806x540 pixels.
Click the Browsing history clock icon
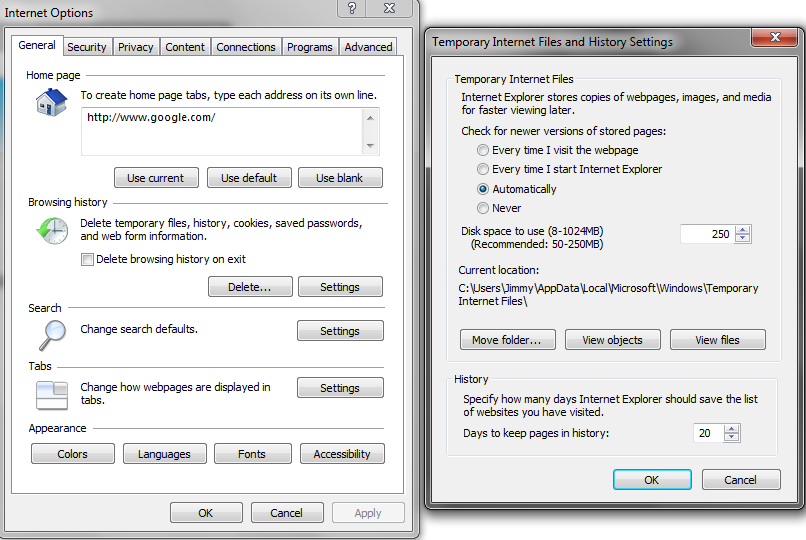tap(52, 230)
